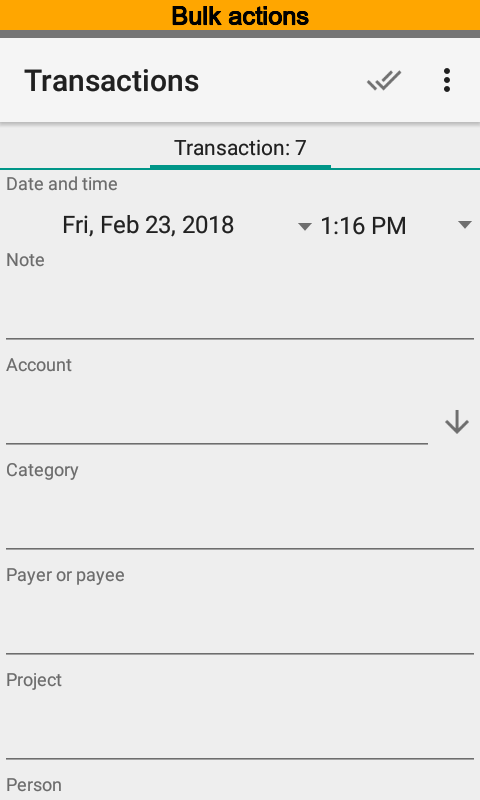Click the triangle arrow after 1:16 PM
This screenshot has height=800, width=480.
(x=465, y=224)
